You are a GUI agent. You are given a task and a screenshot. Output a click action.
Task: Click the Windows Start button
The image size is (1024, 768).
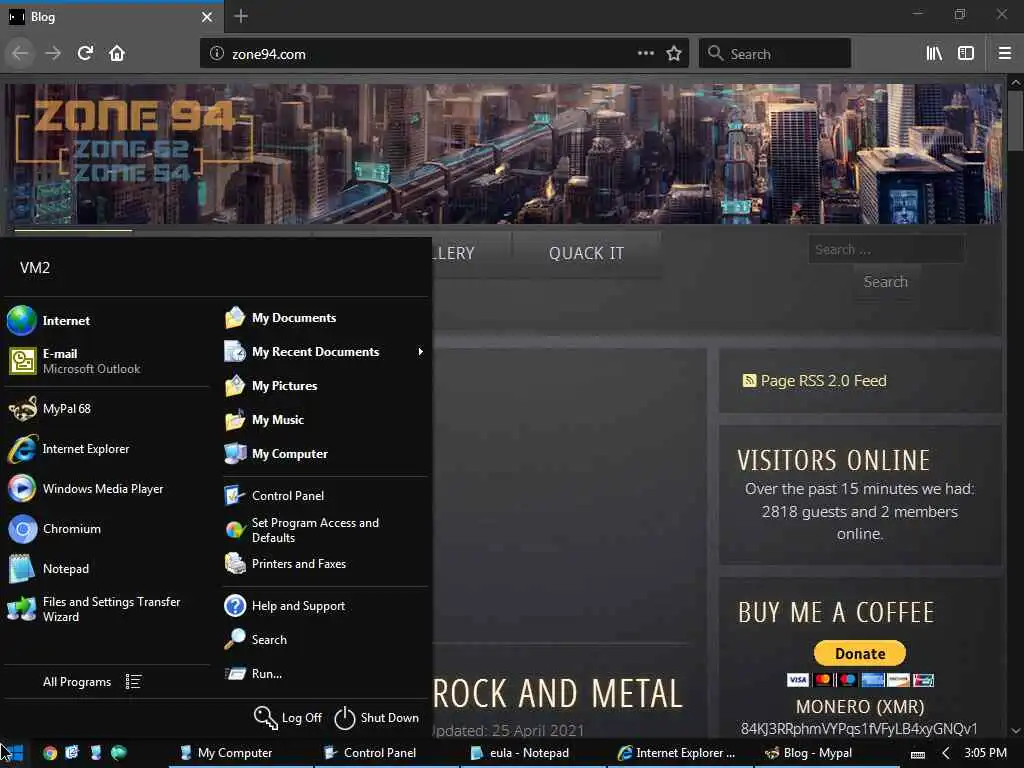(x=12, y=753)
